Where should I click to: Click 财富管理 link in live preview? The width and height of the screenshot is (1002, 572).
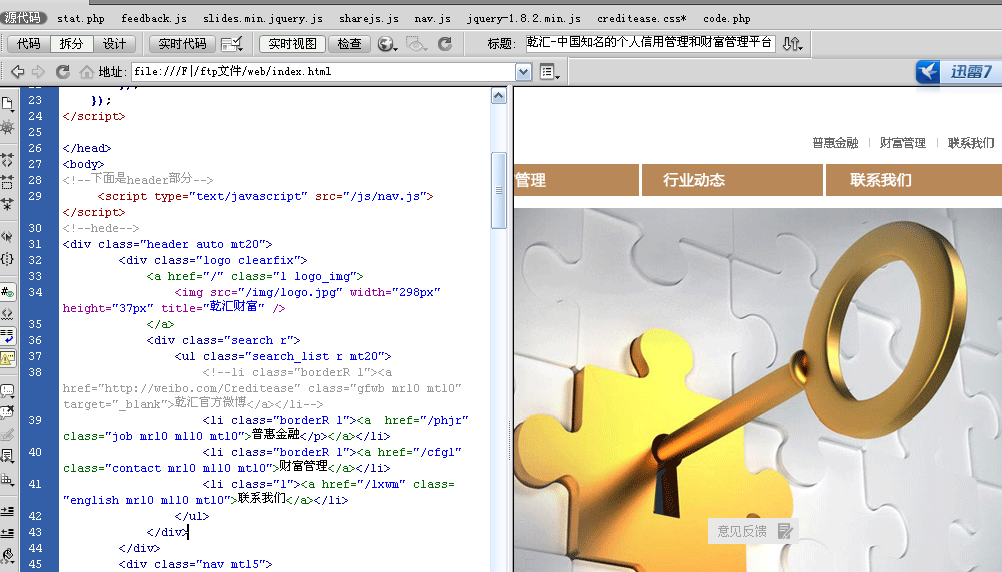902,143
